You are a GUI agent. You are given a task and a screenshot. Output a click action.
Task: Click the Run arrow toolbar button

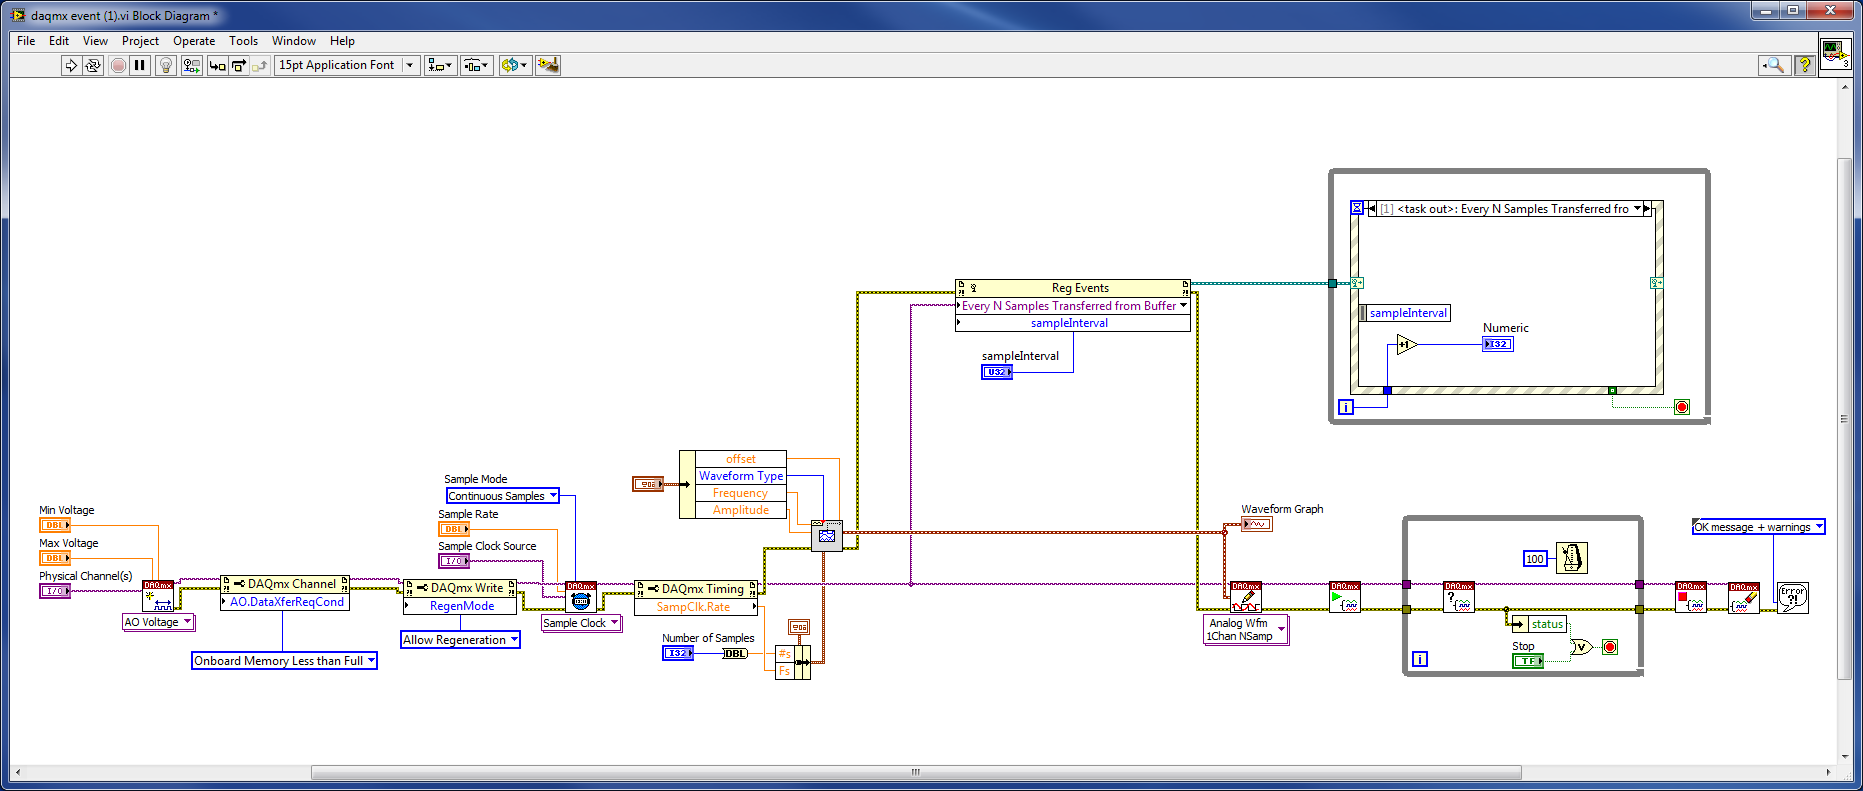(71, 65)
